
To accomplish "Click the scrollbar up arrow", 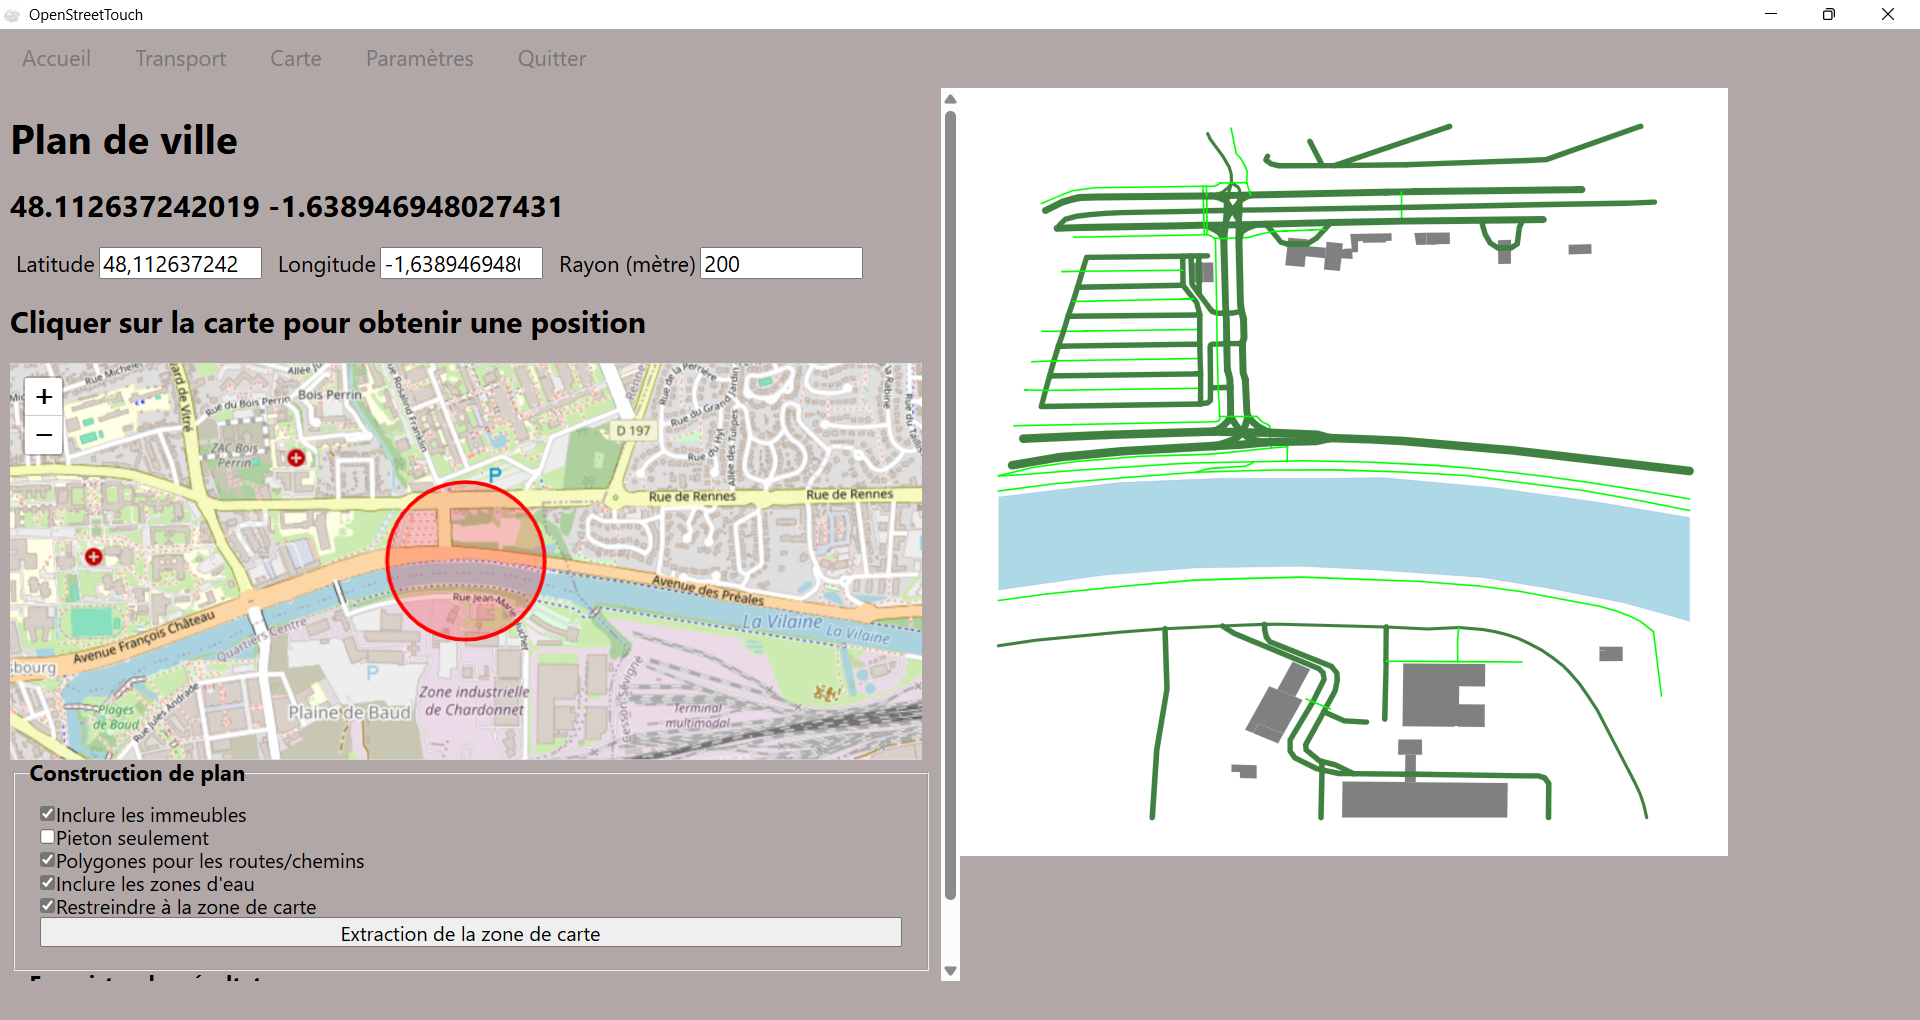I will 950,99.
